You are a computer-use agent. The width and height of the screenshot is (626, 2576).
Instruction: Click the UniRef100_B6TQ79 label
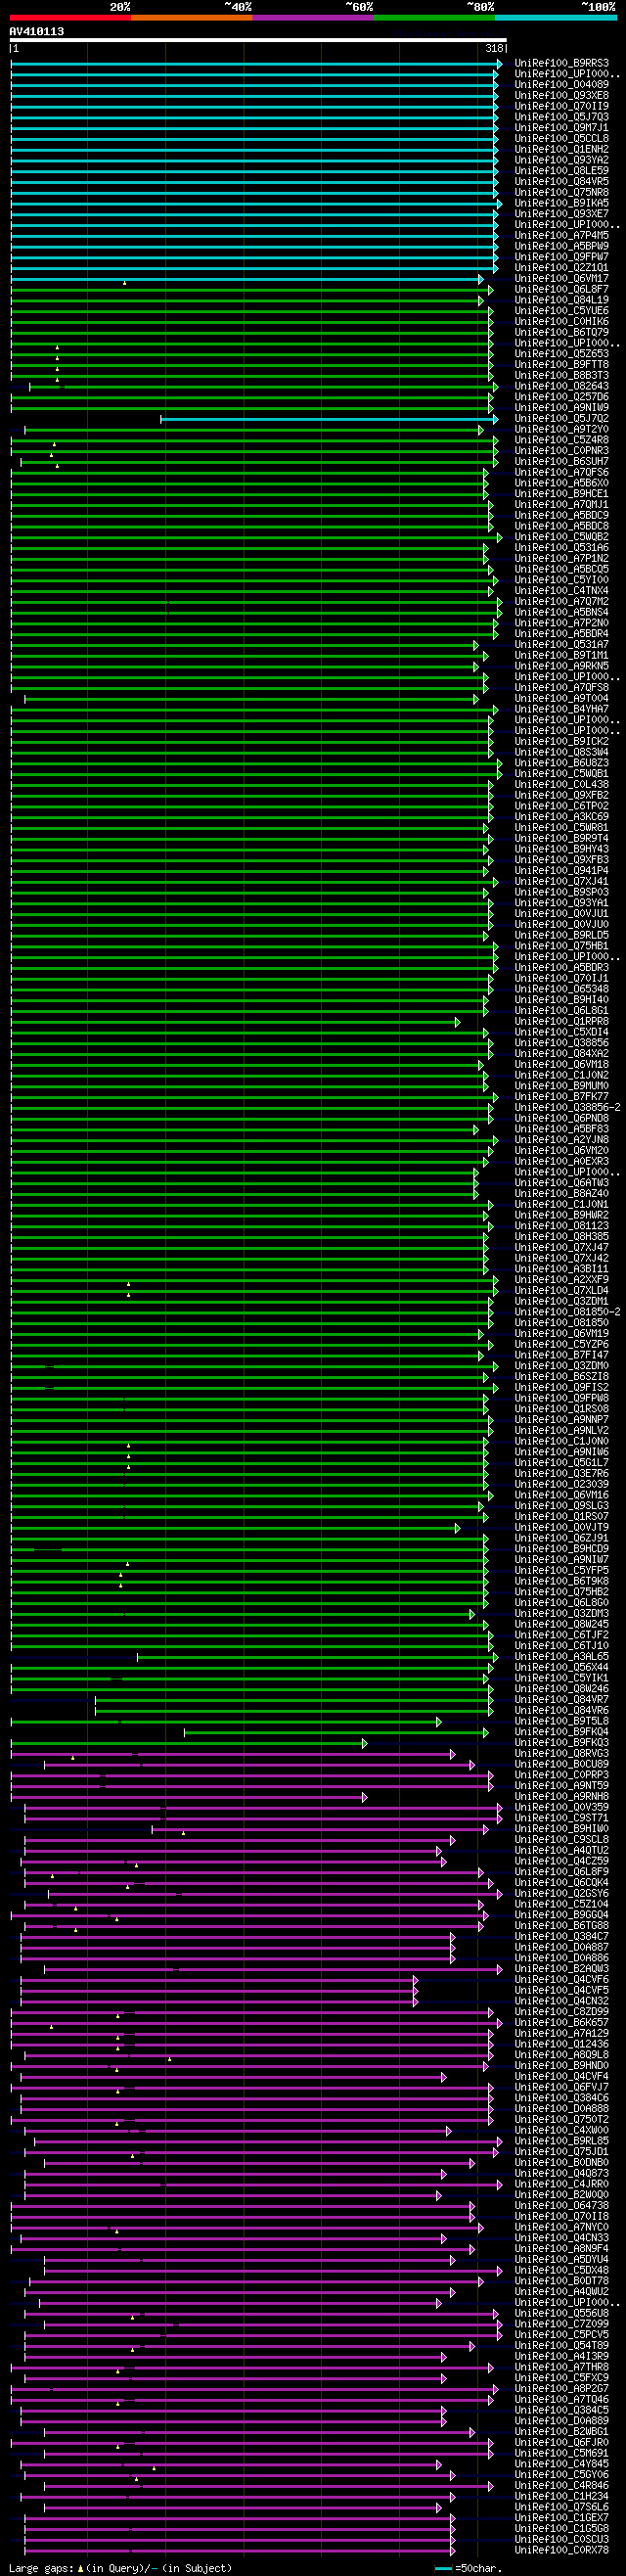tap(561, 333)
